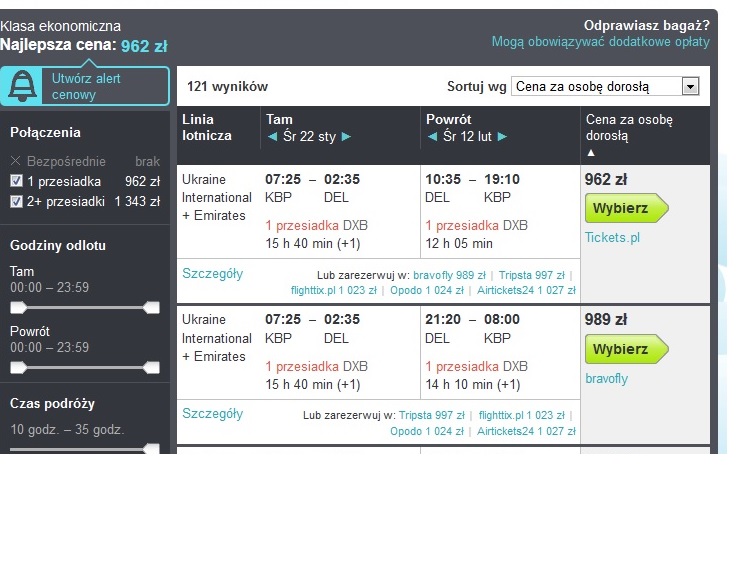This screenshot has height=569, width=754.
Task: Go to next outbound date arrow
Action: click(346, 137)
